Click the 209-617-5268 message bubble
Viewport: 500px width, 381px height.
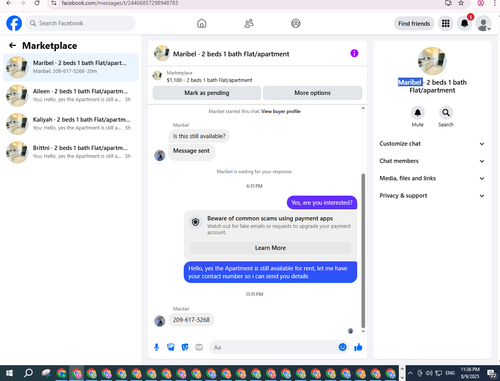point(191,320)
